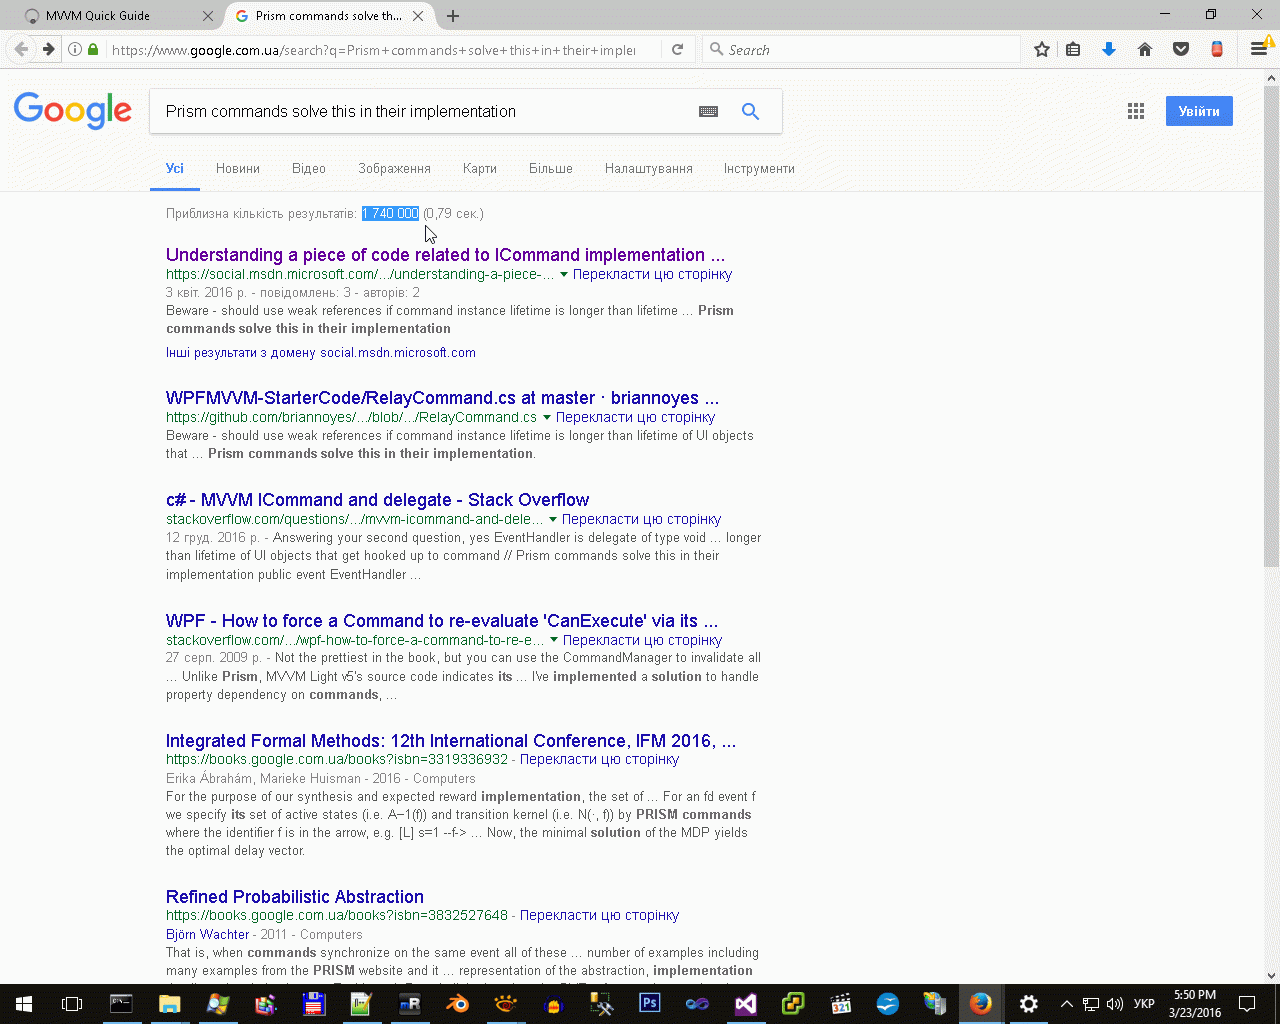The width and height of the screenshot is (1280, 1024).
Task: Expand the arrow beside wpf-how-to-force-a-command URL
Action: pyautogui.click(x=554, y=641)
